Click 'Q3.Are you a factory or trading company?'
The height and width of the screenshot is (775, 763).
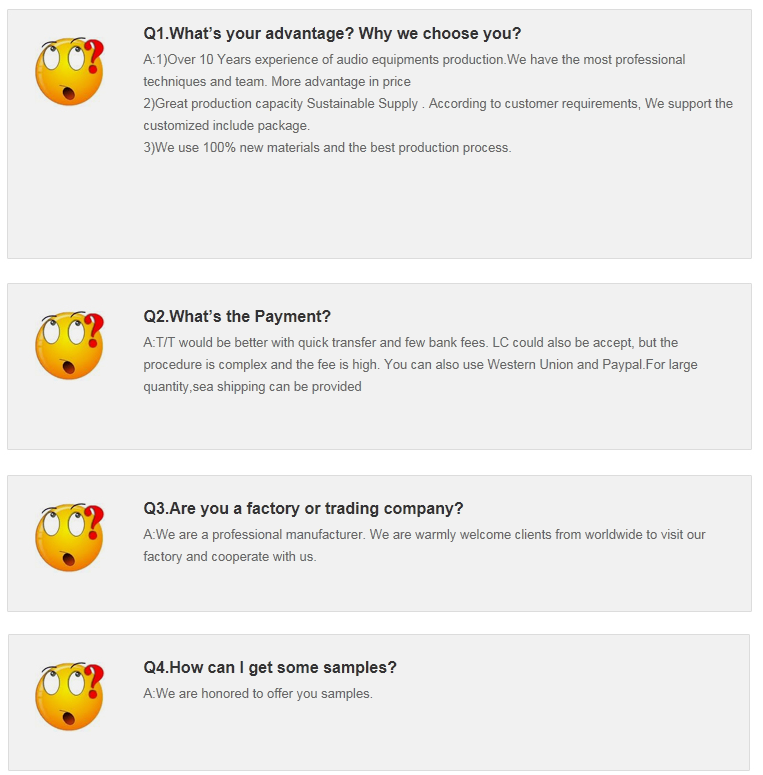pyautogui.click(x=303, y=508)
